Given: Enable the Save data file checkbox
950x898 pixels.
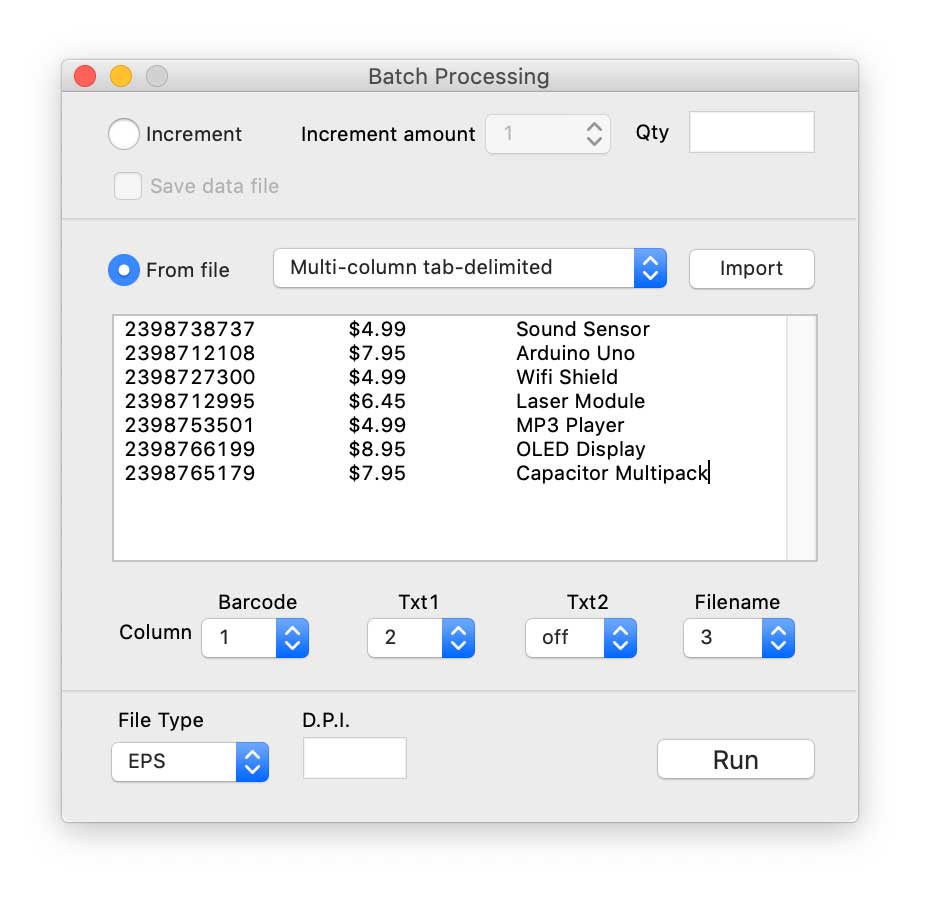Looking at the screenshot, I should tap(128, 186).
